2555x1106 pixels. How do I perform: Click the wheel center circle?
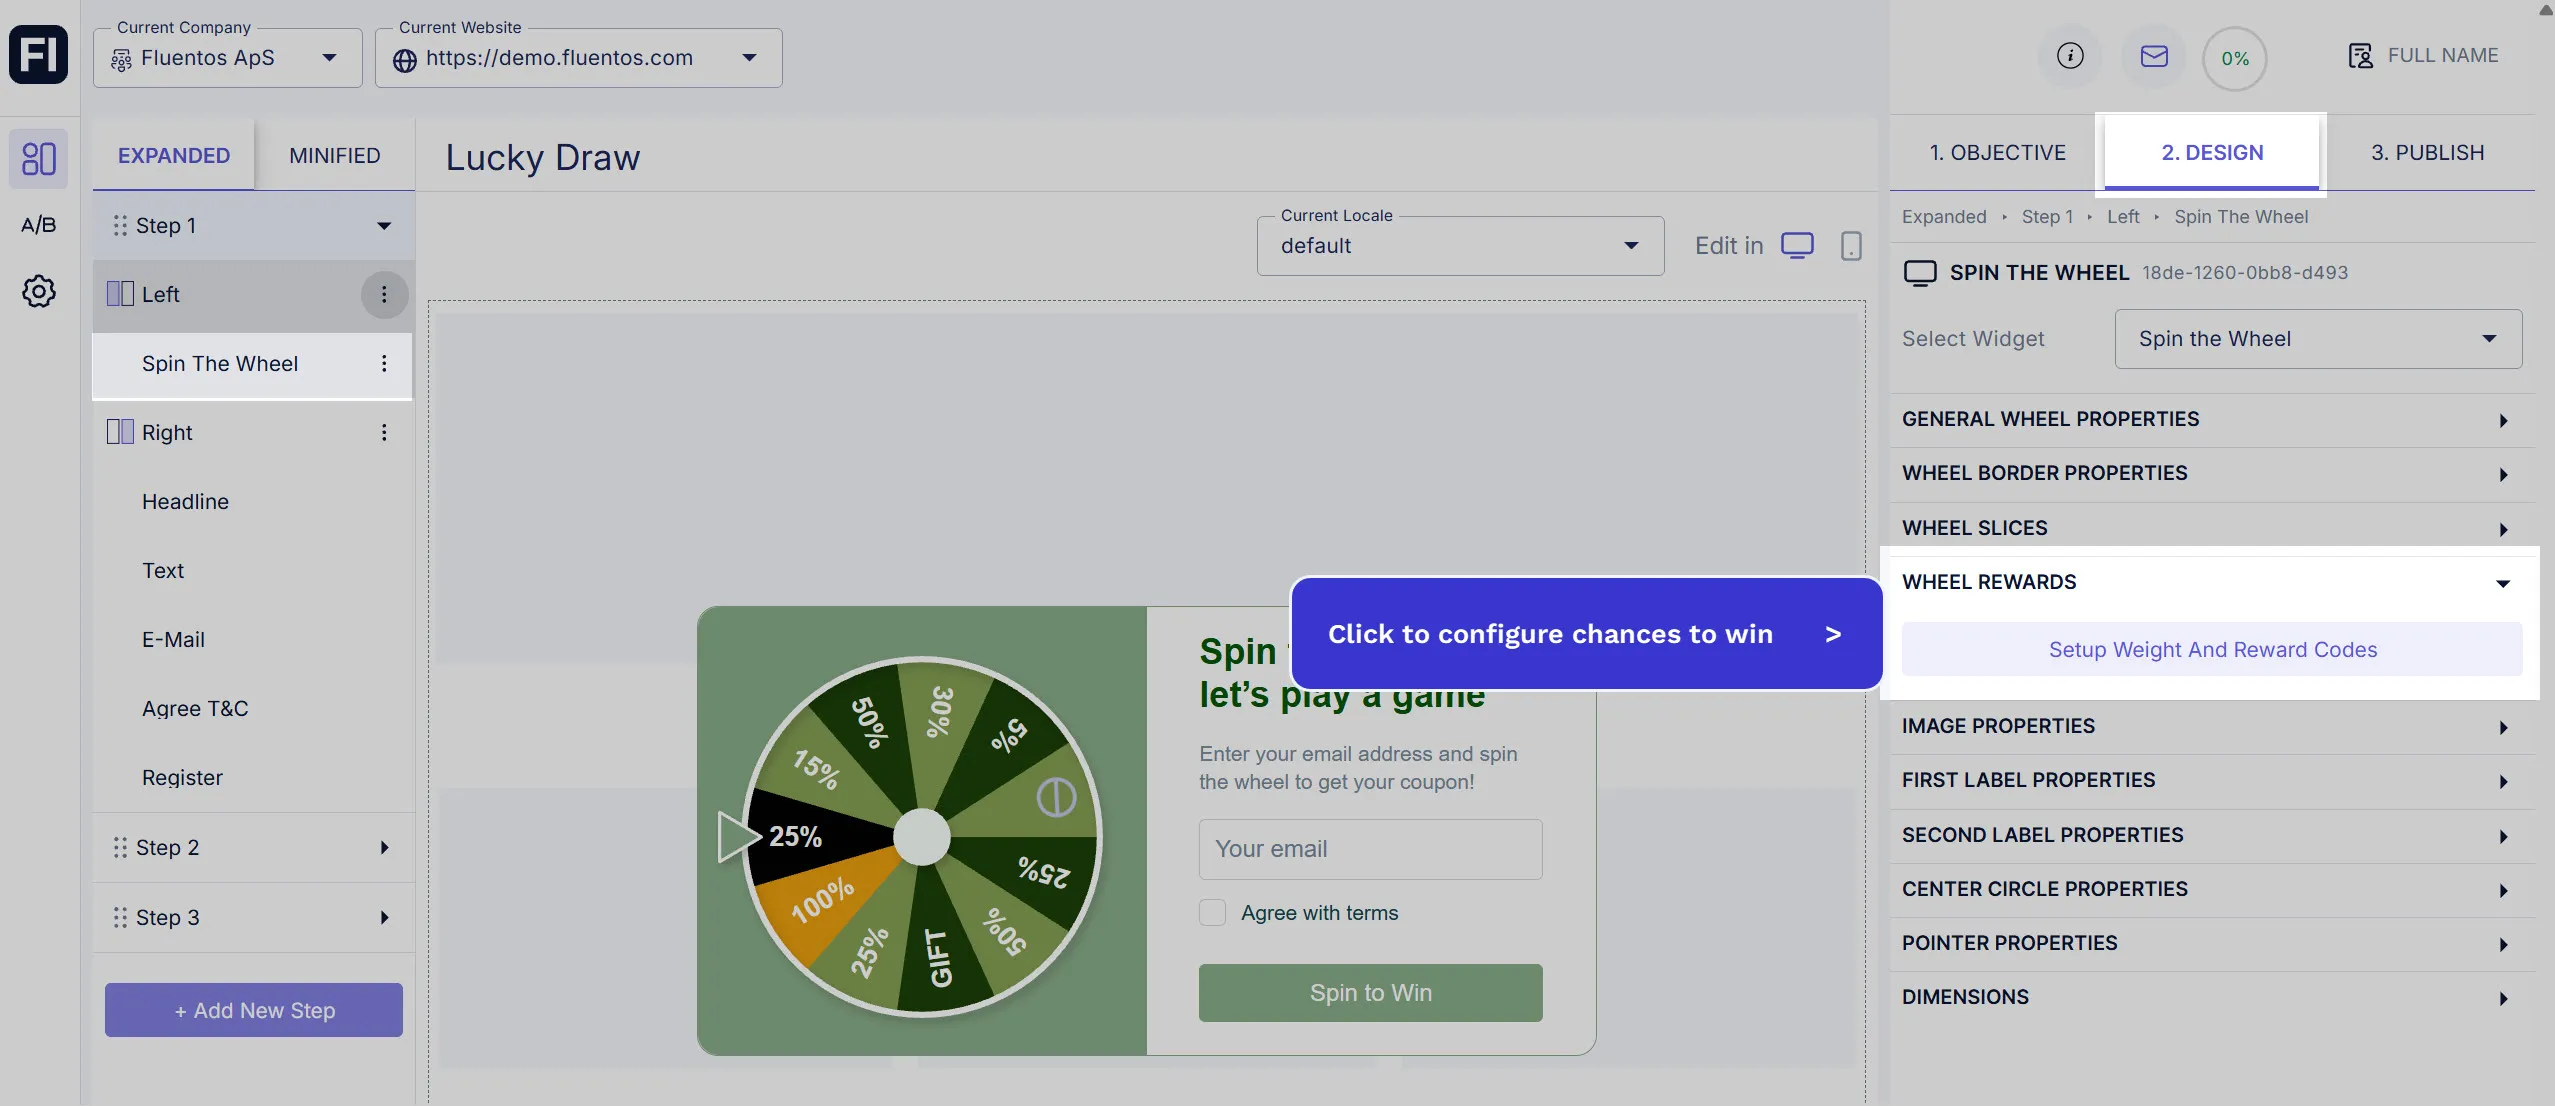[921, 837]
